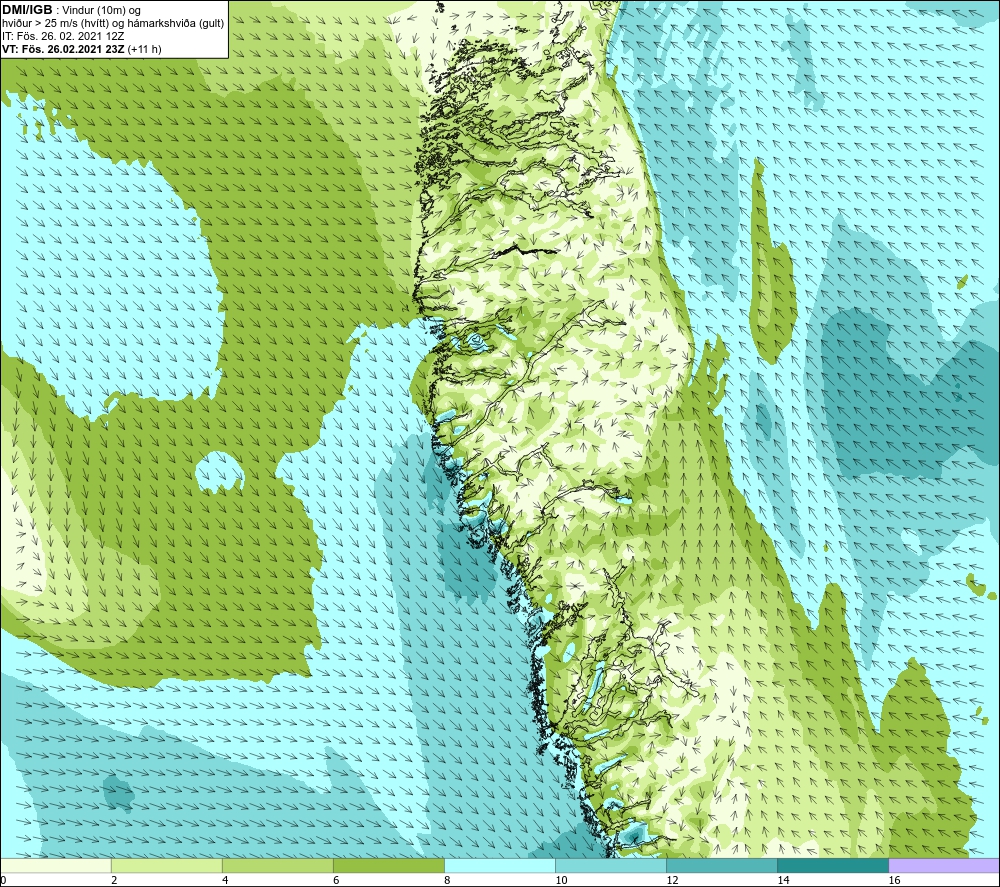
Task: Click the light green 2–4 m/s legend swatch
Action: 167,865
